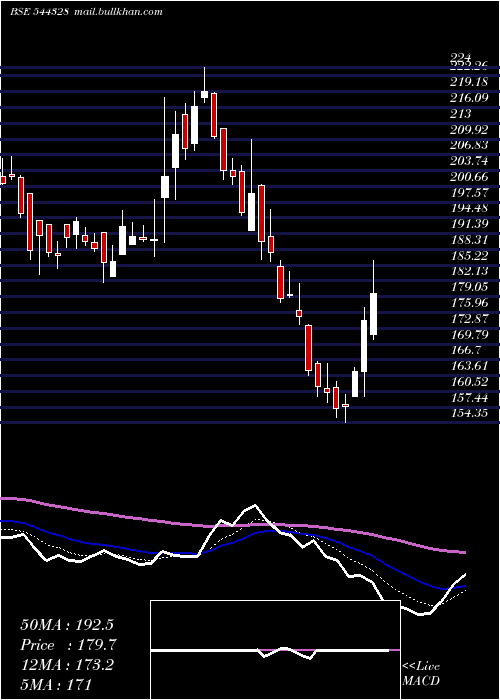
Task: Click the mail.bullkhan.com watermark text
Action: click(x=117, y=12)
